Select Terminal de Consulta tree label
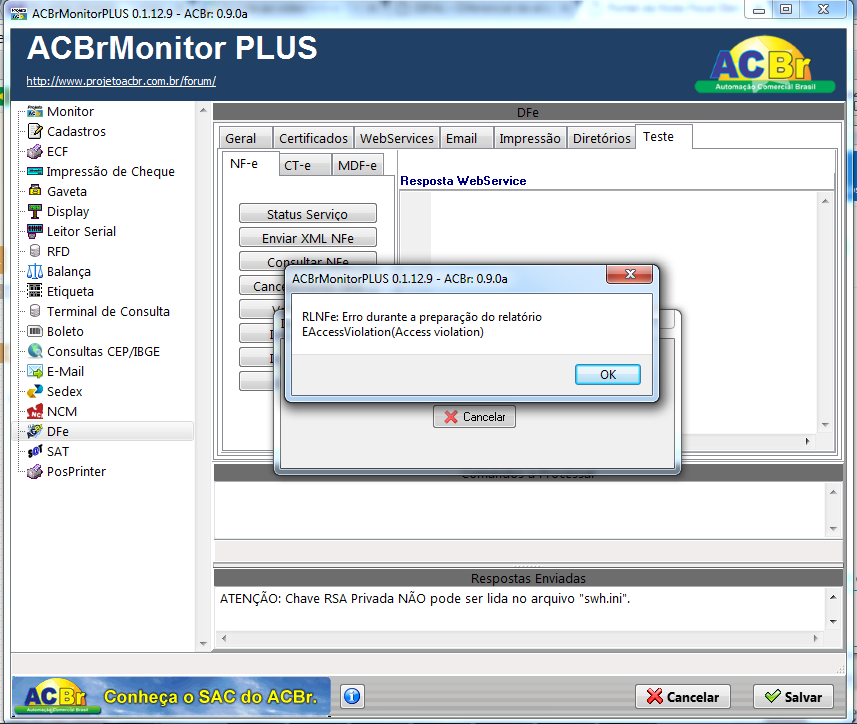Viewport: 857px width, 724px height. click(x=108, y=311)
